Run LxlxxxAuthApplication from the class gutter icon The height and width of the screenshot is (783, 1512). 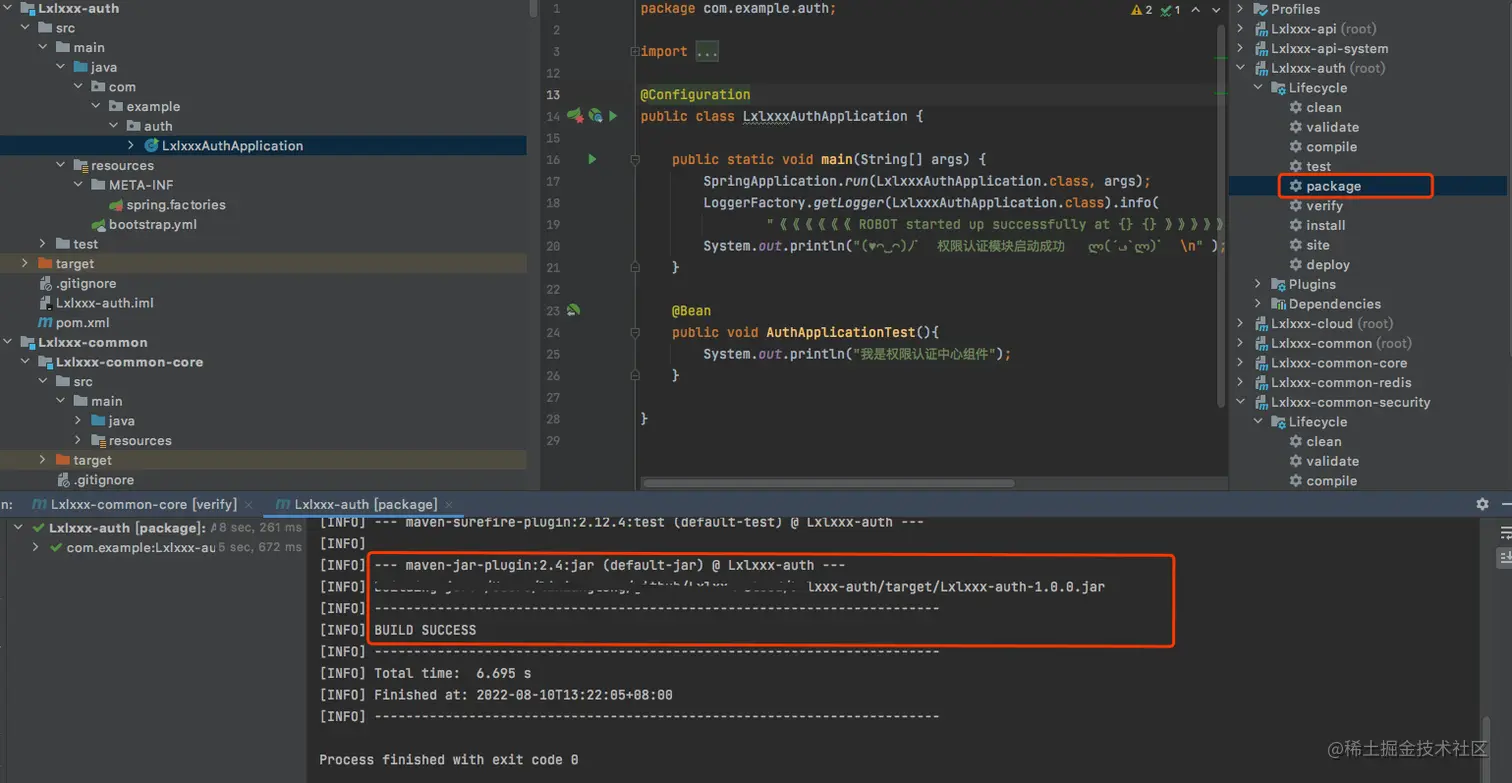tap(613, 116)
